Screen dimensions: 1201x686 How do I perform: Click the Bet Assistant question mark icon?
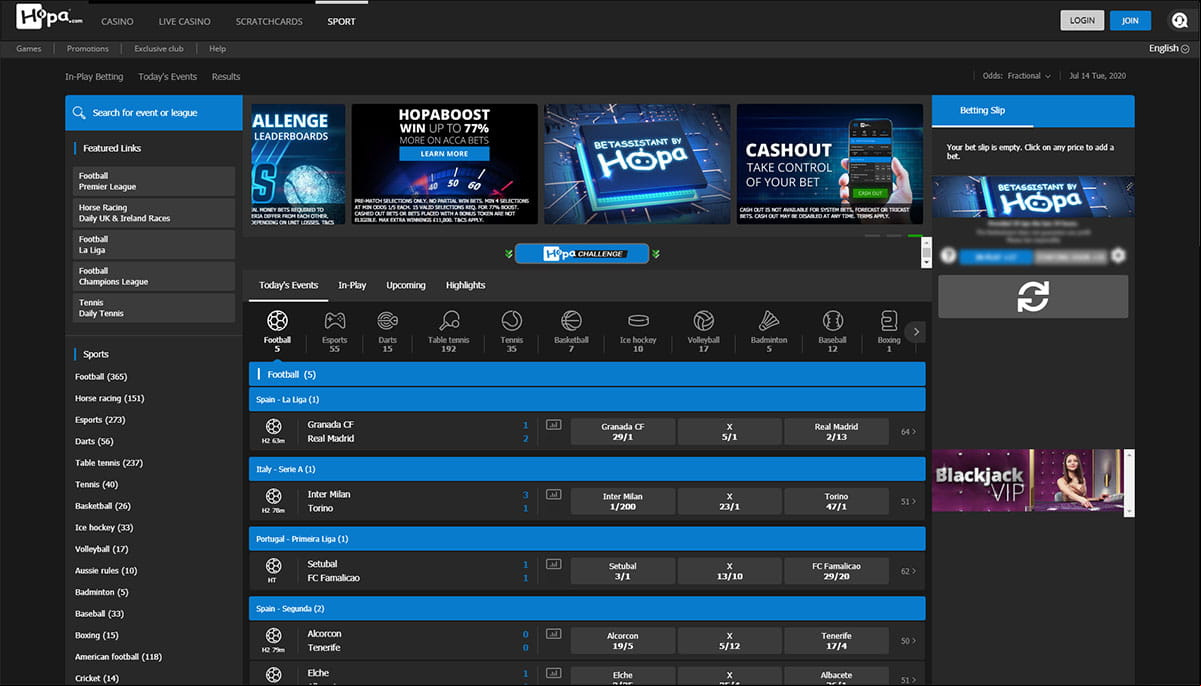[x=948, y=256]
